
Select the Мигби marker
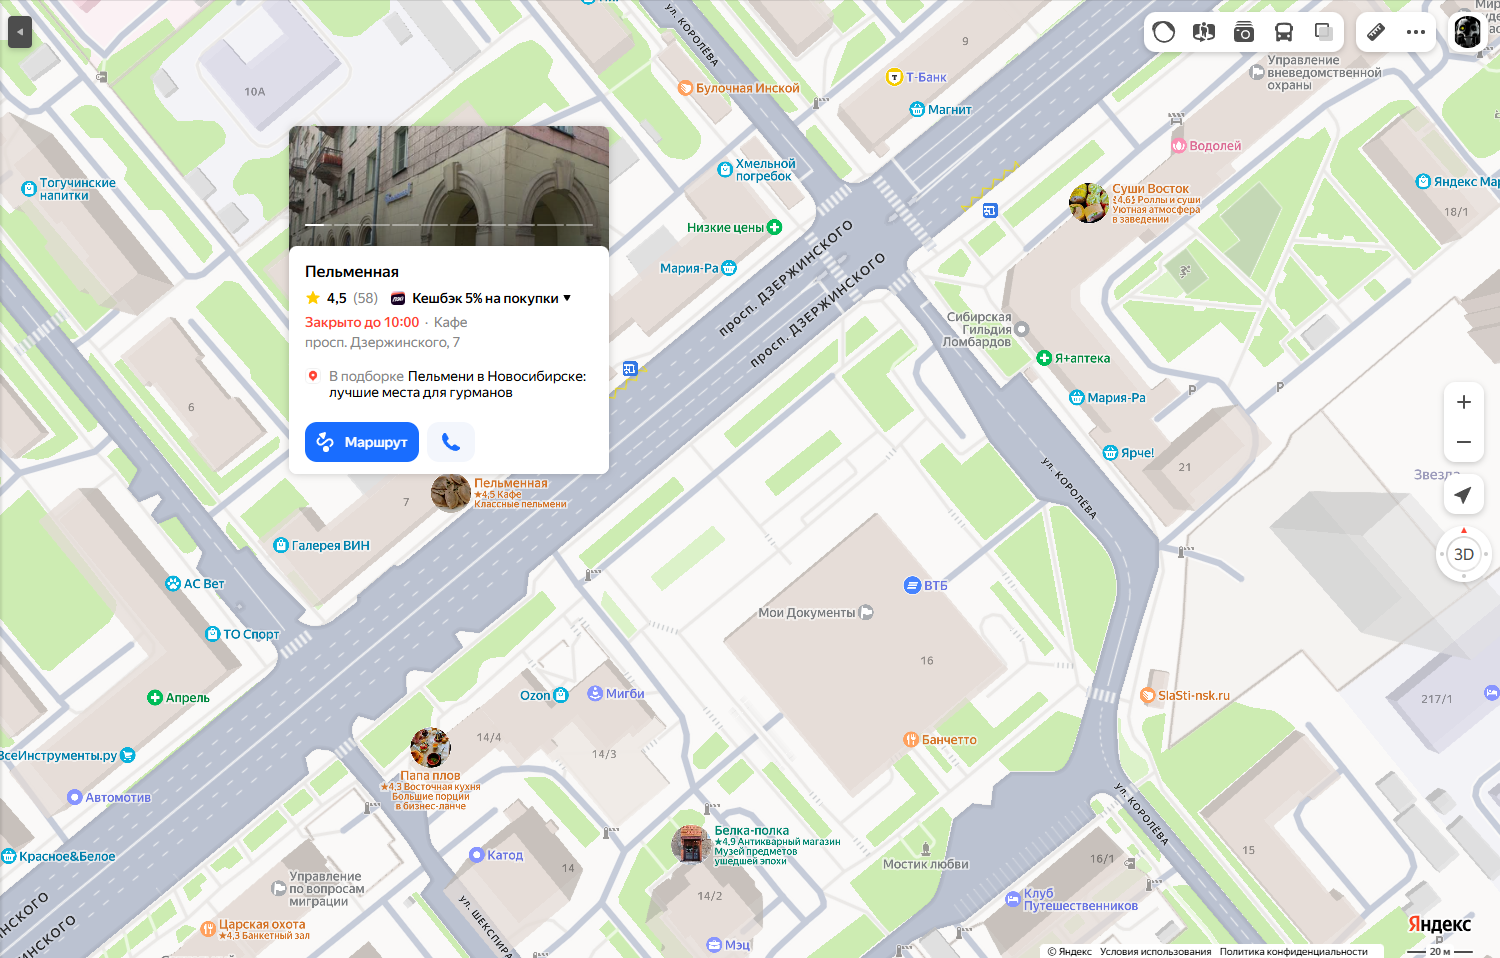(x=595, y=693)
